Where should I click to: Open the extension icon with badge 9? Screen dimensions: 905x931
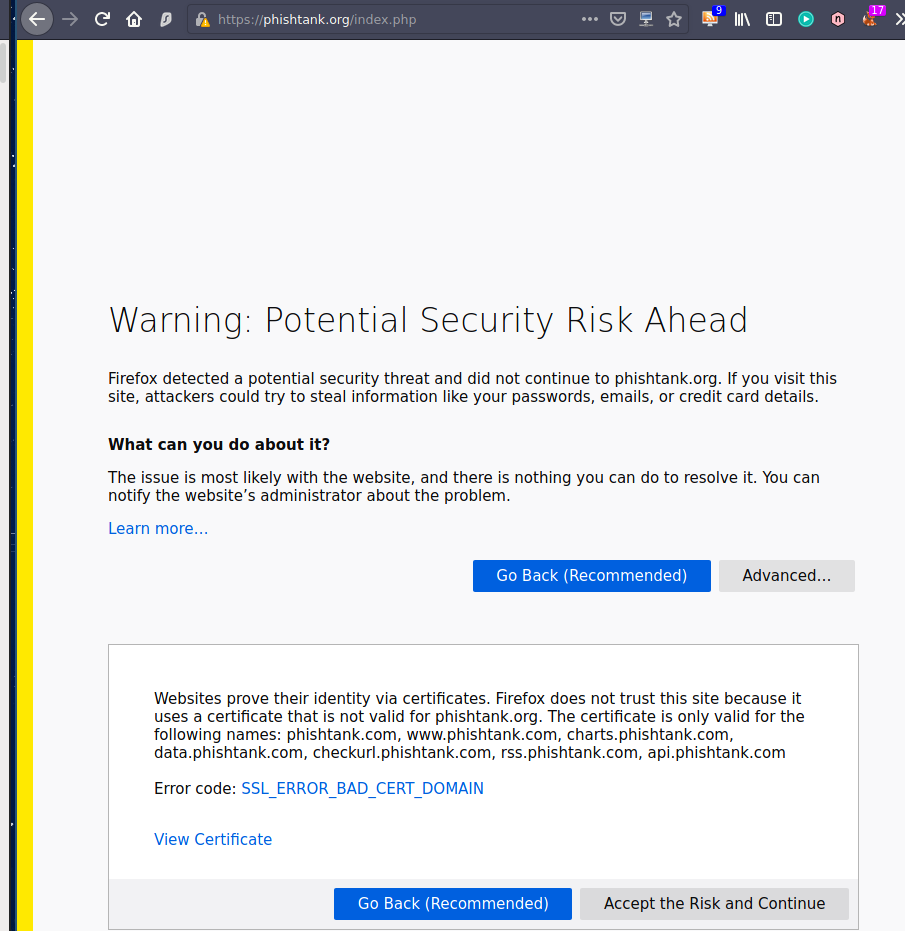pyautogui.click(x=711, y=18)
